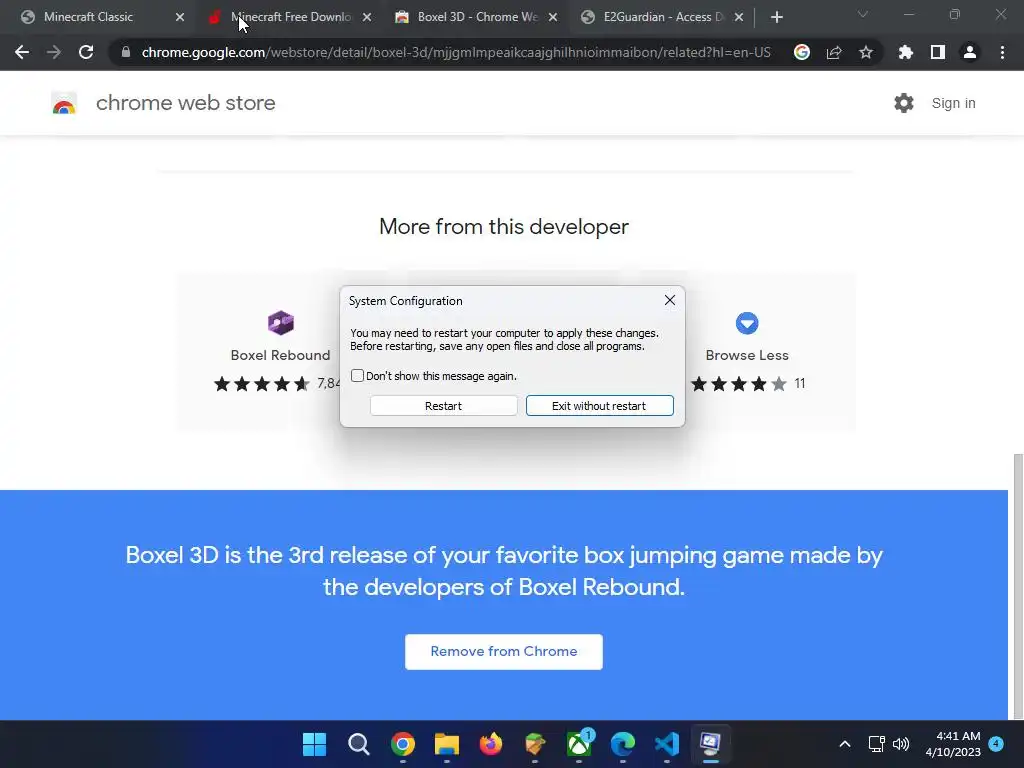Open the tab search chevron
This screenshot has width=1024, height=768.
pyautogui.click(x=863, y=14)
